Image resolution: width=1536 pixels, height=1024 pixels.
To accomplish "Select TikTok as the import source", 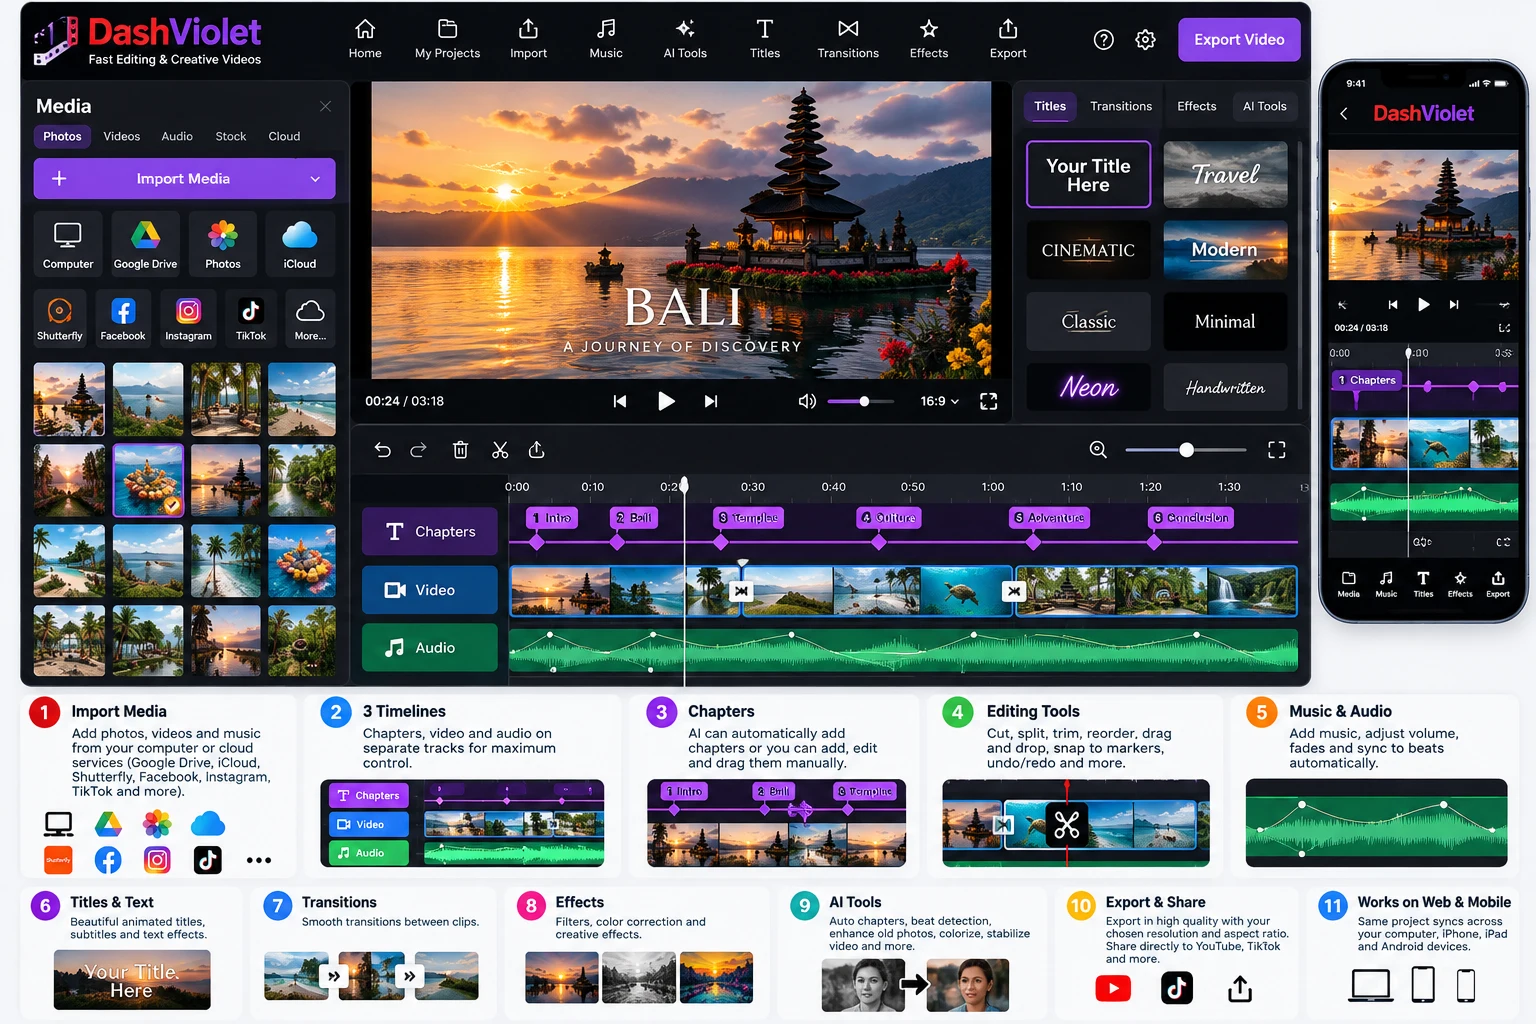I will pos(251,317).
